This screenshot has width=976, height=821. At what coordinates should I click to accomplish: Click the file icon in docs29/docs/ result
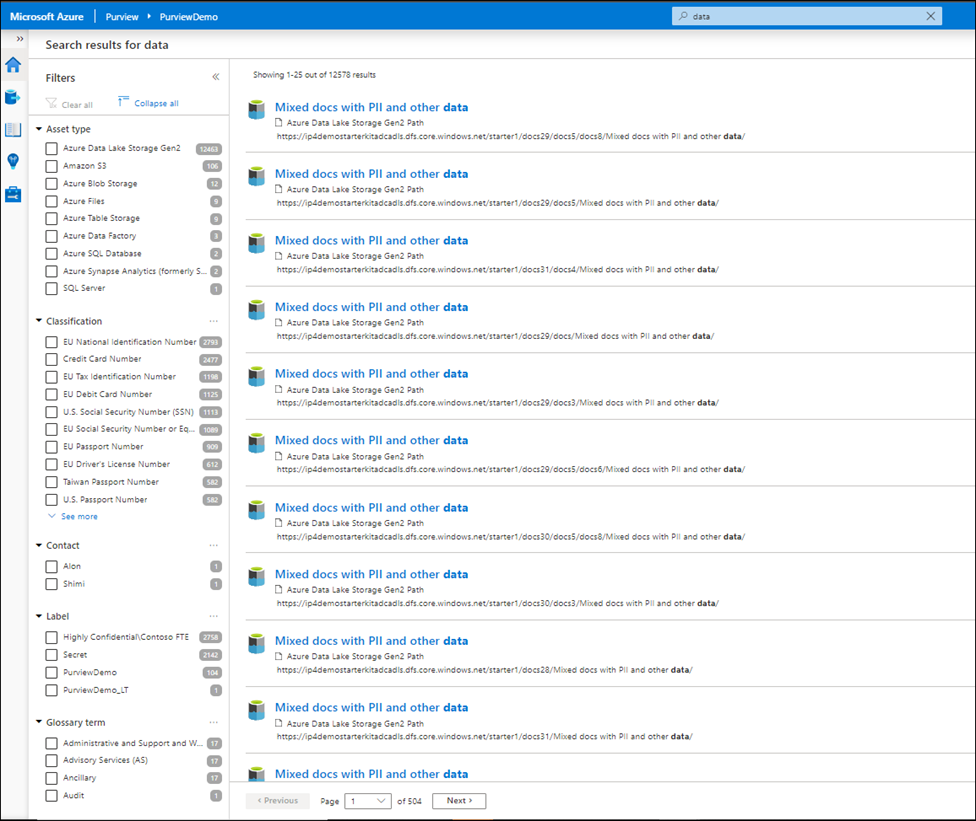click(279, 322)
